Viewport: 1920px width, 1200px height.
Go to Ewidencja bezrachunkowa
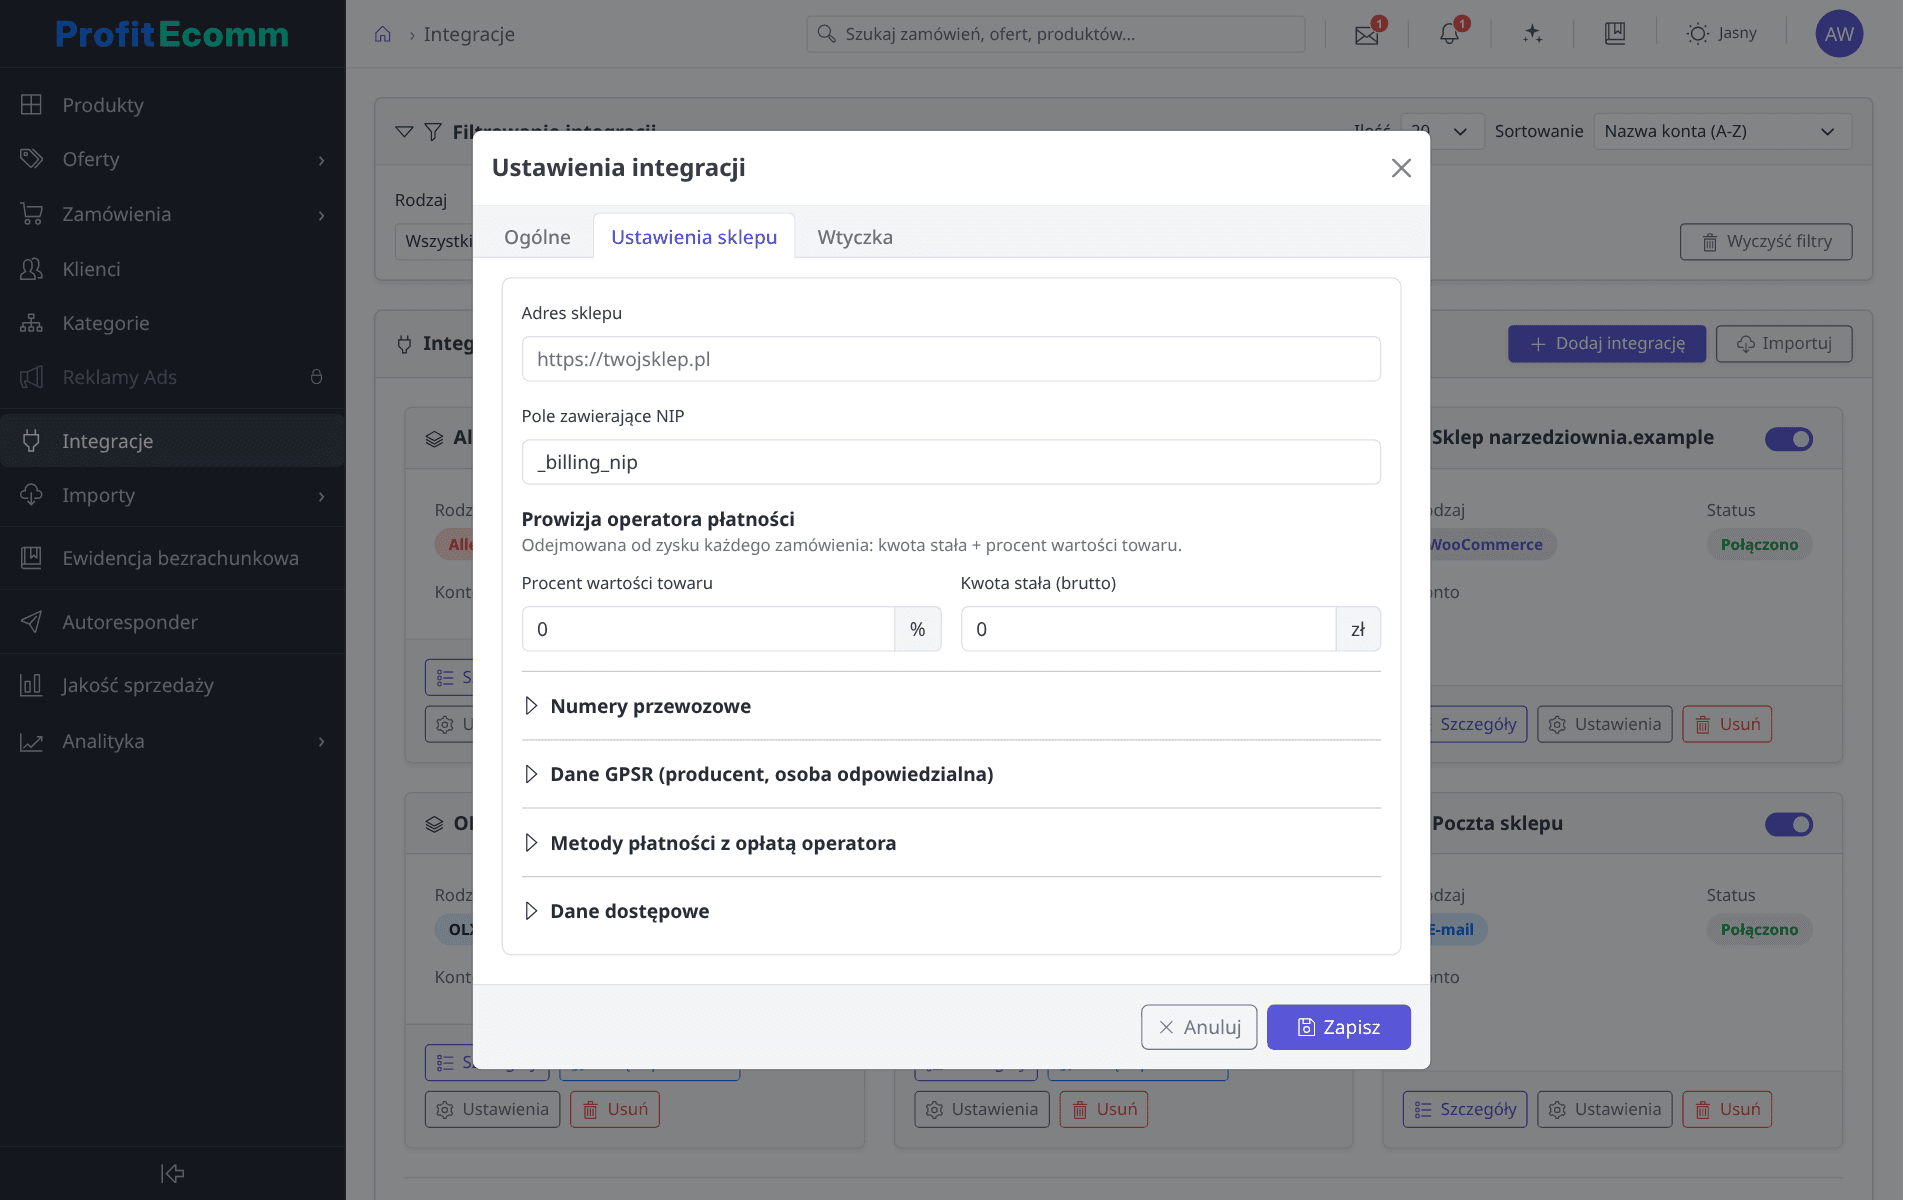click(172, 558)
